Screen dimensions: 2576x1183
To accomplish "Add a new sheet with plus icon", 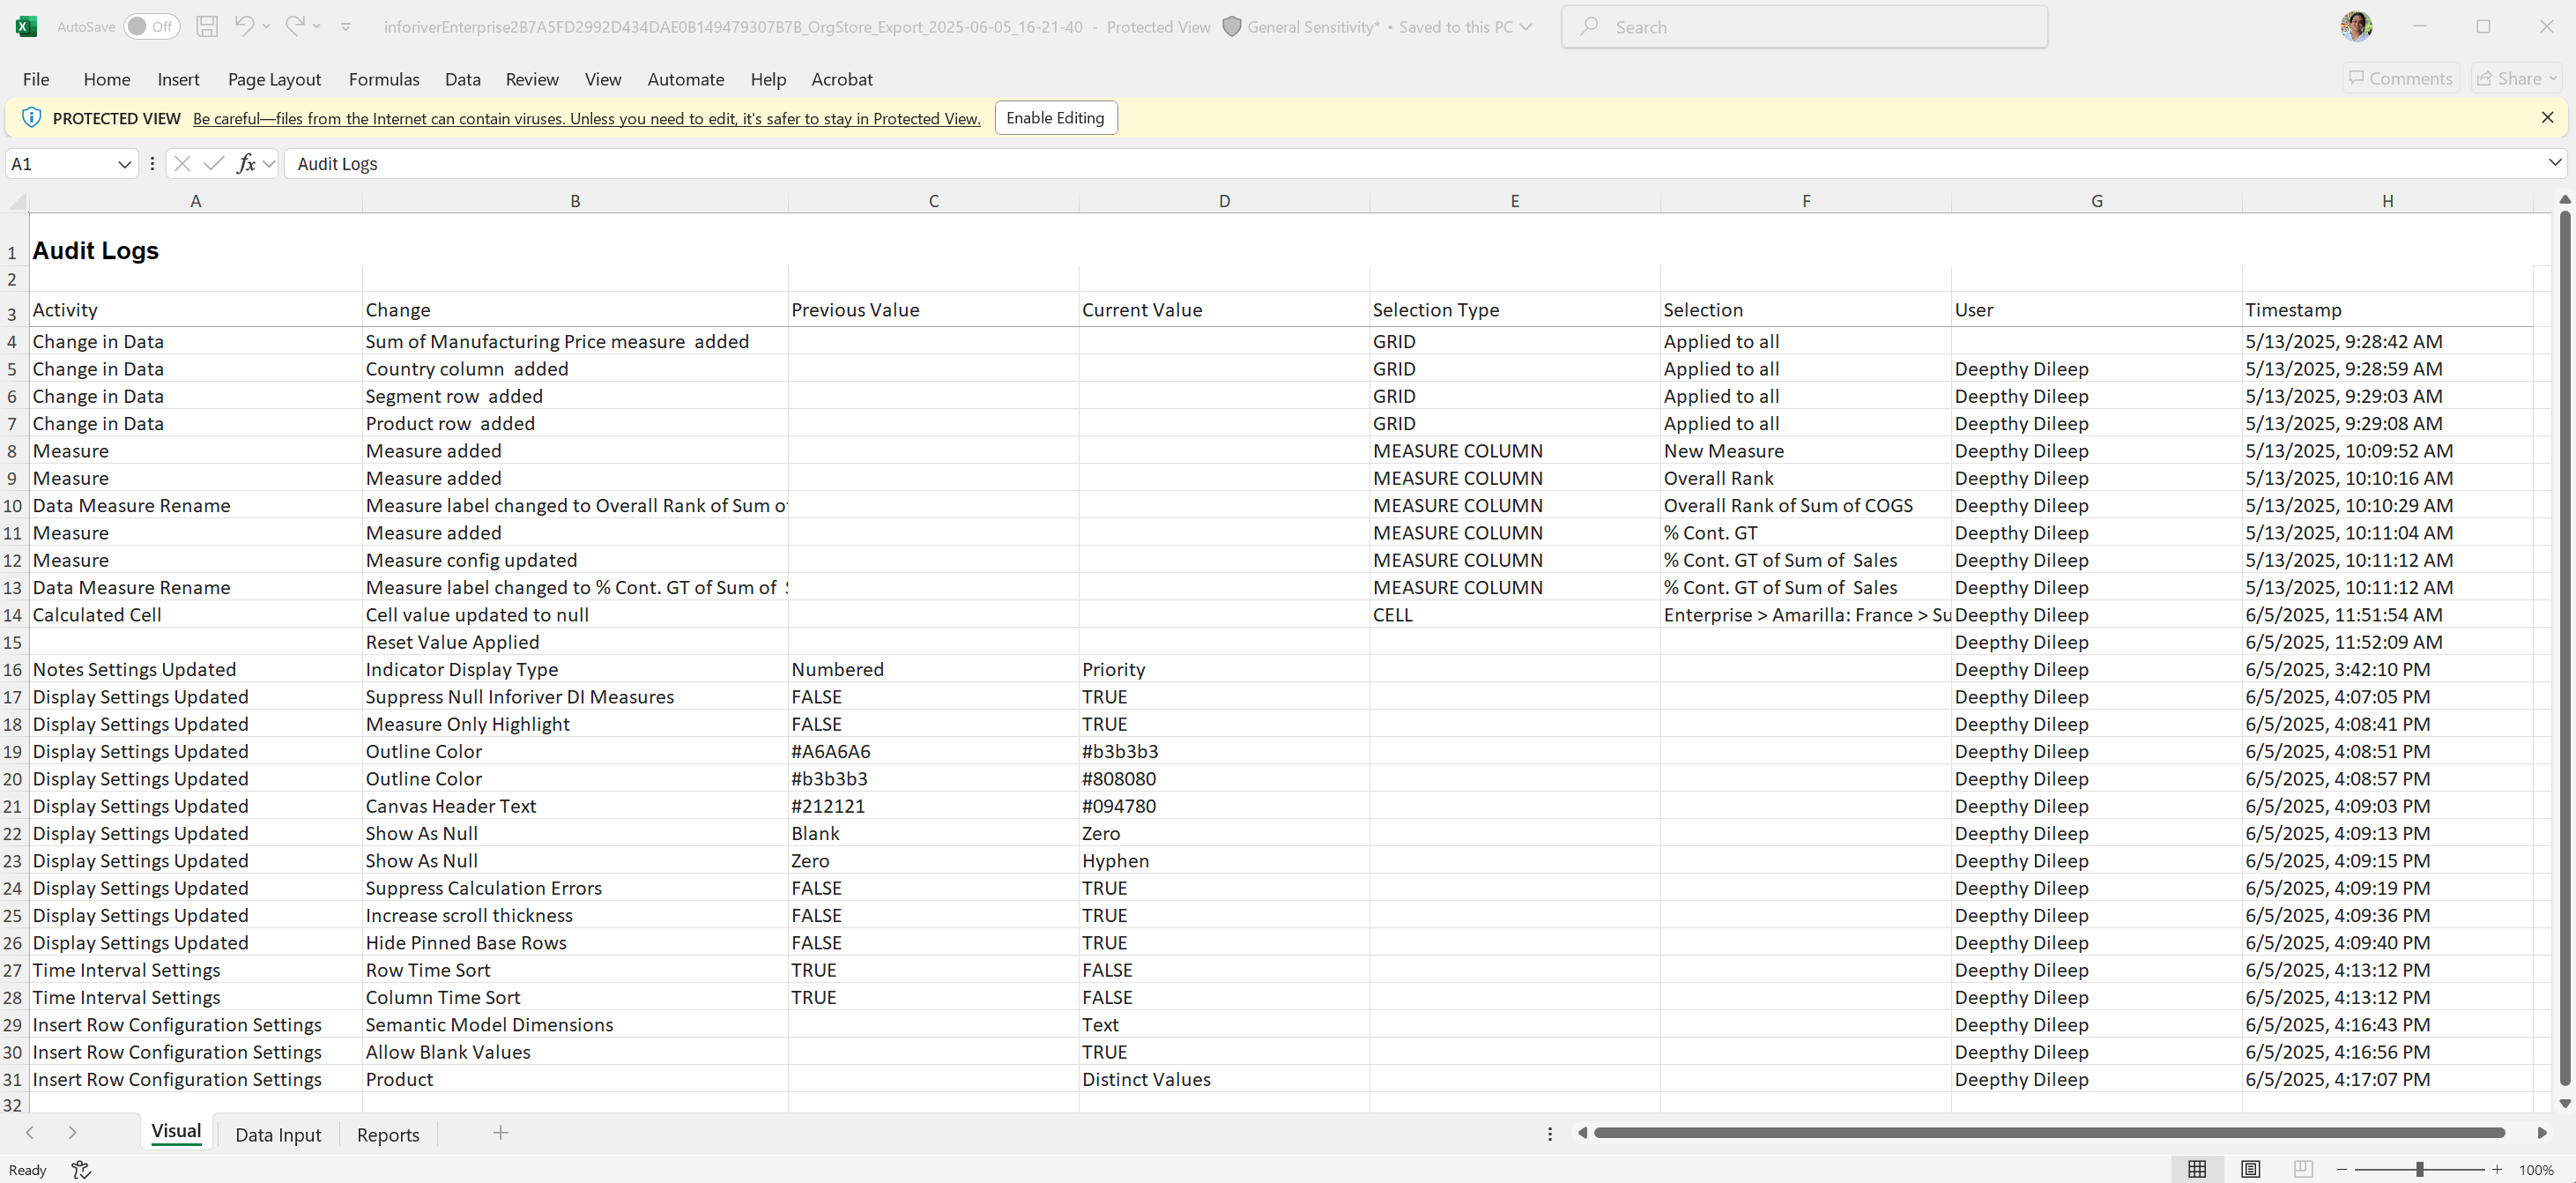I will (501, 1133).
